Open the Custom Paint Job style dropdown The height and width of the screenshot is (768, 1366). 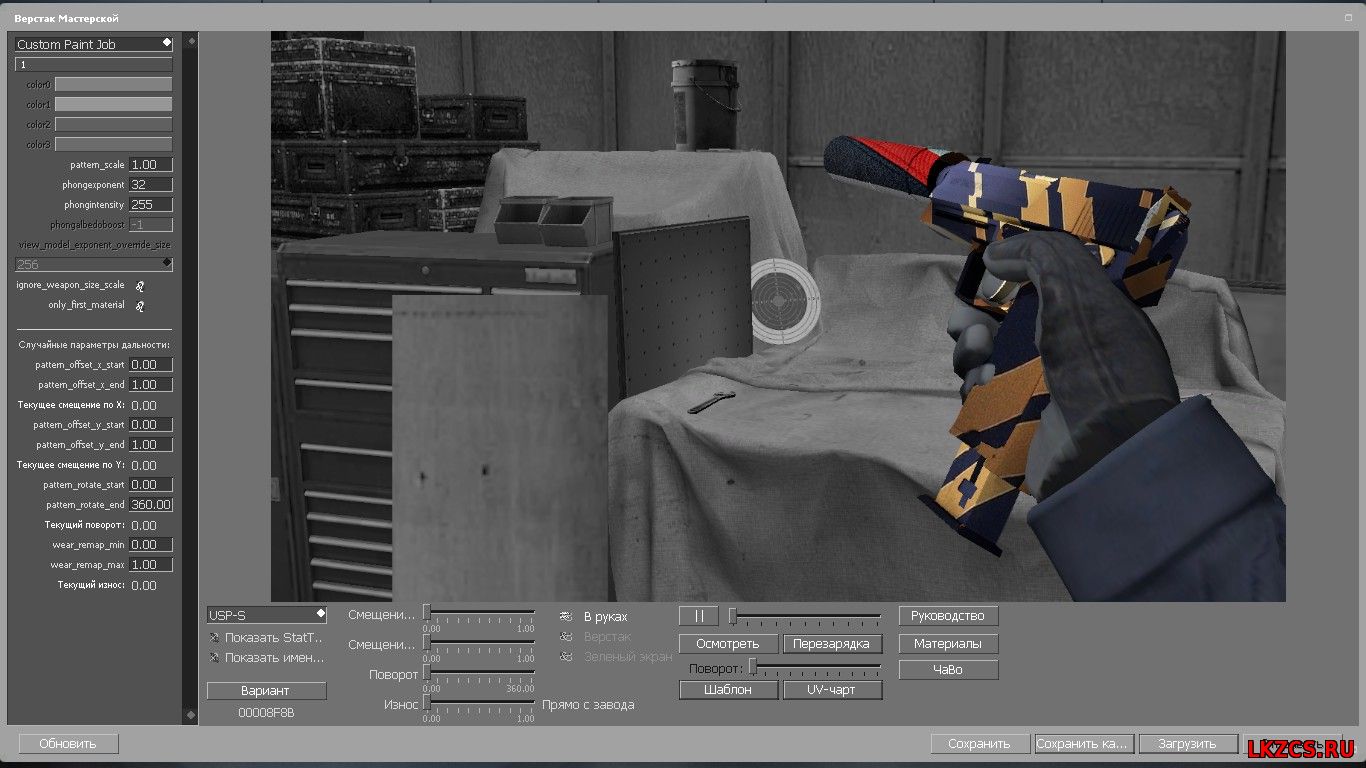tap(93, 44)
